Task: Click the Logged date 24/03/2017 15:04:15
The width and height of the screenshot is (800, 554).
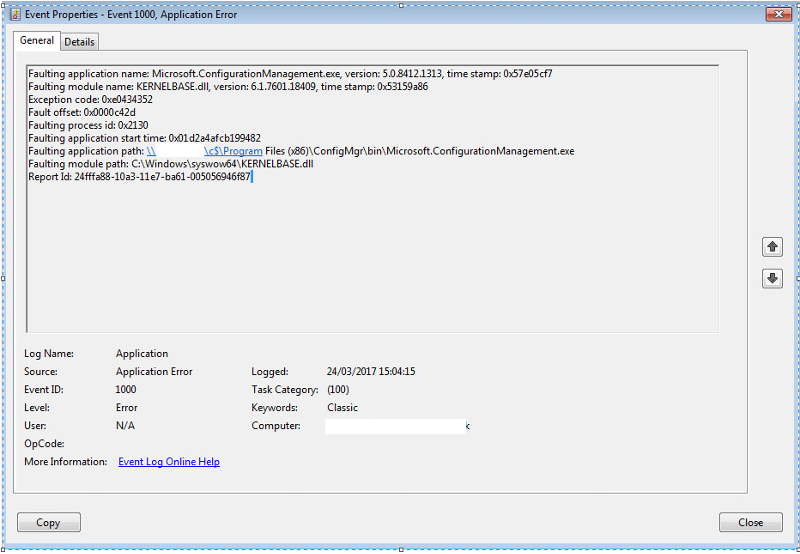Action: click(371, 371)
